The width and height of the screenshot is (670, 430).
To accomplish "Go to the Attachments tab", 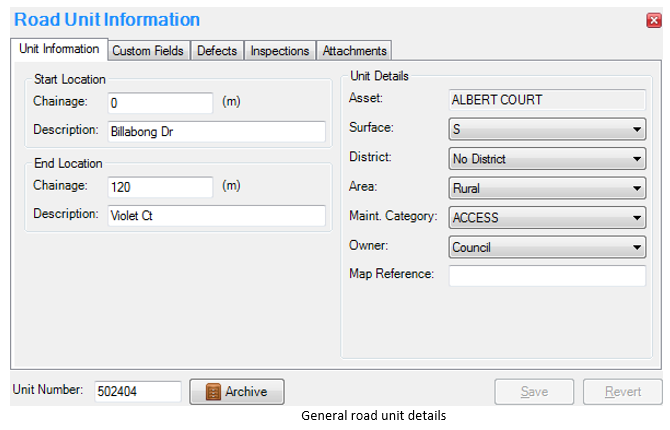I will click(x=354, y=50).
